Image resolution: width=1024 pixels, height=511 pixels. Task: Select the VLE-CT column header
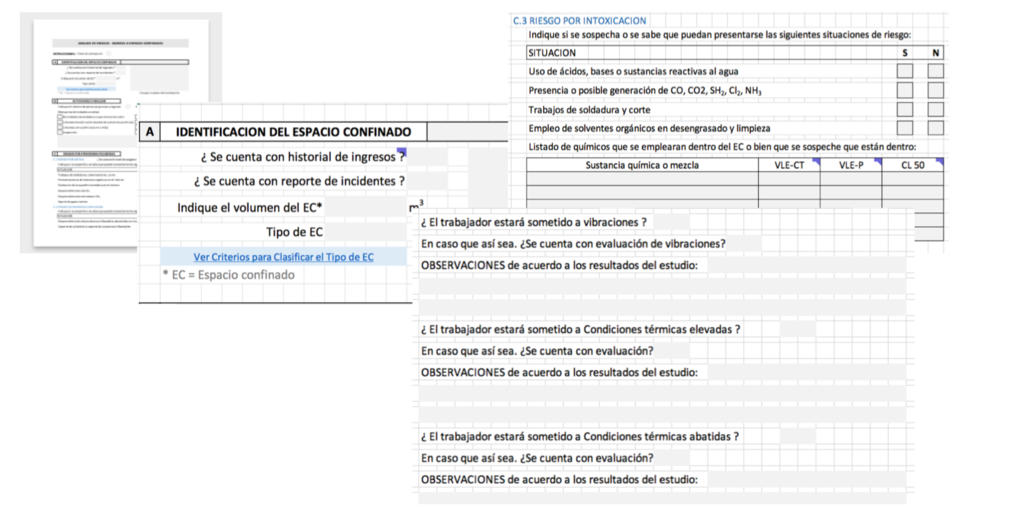(789, 165)
